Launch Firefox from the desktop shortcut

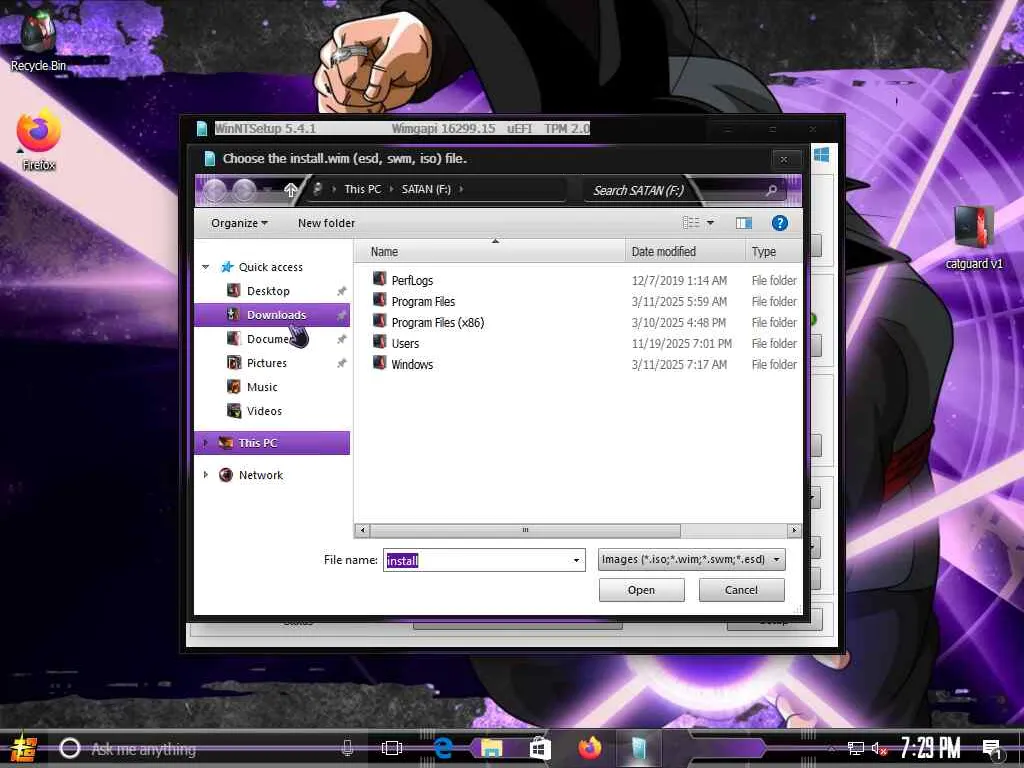pyautogui.click(x=39, y=140)
